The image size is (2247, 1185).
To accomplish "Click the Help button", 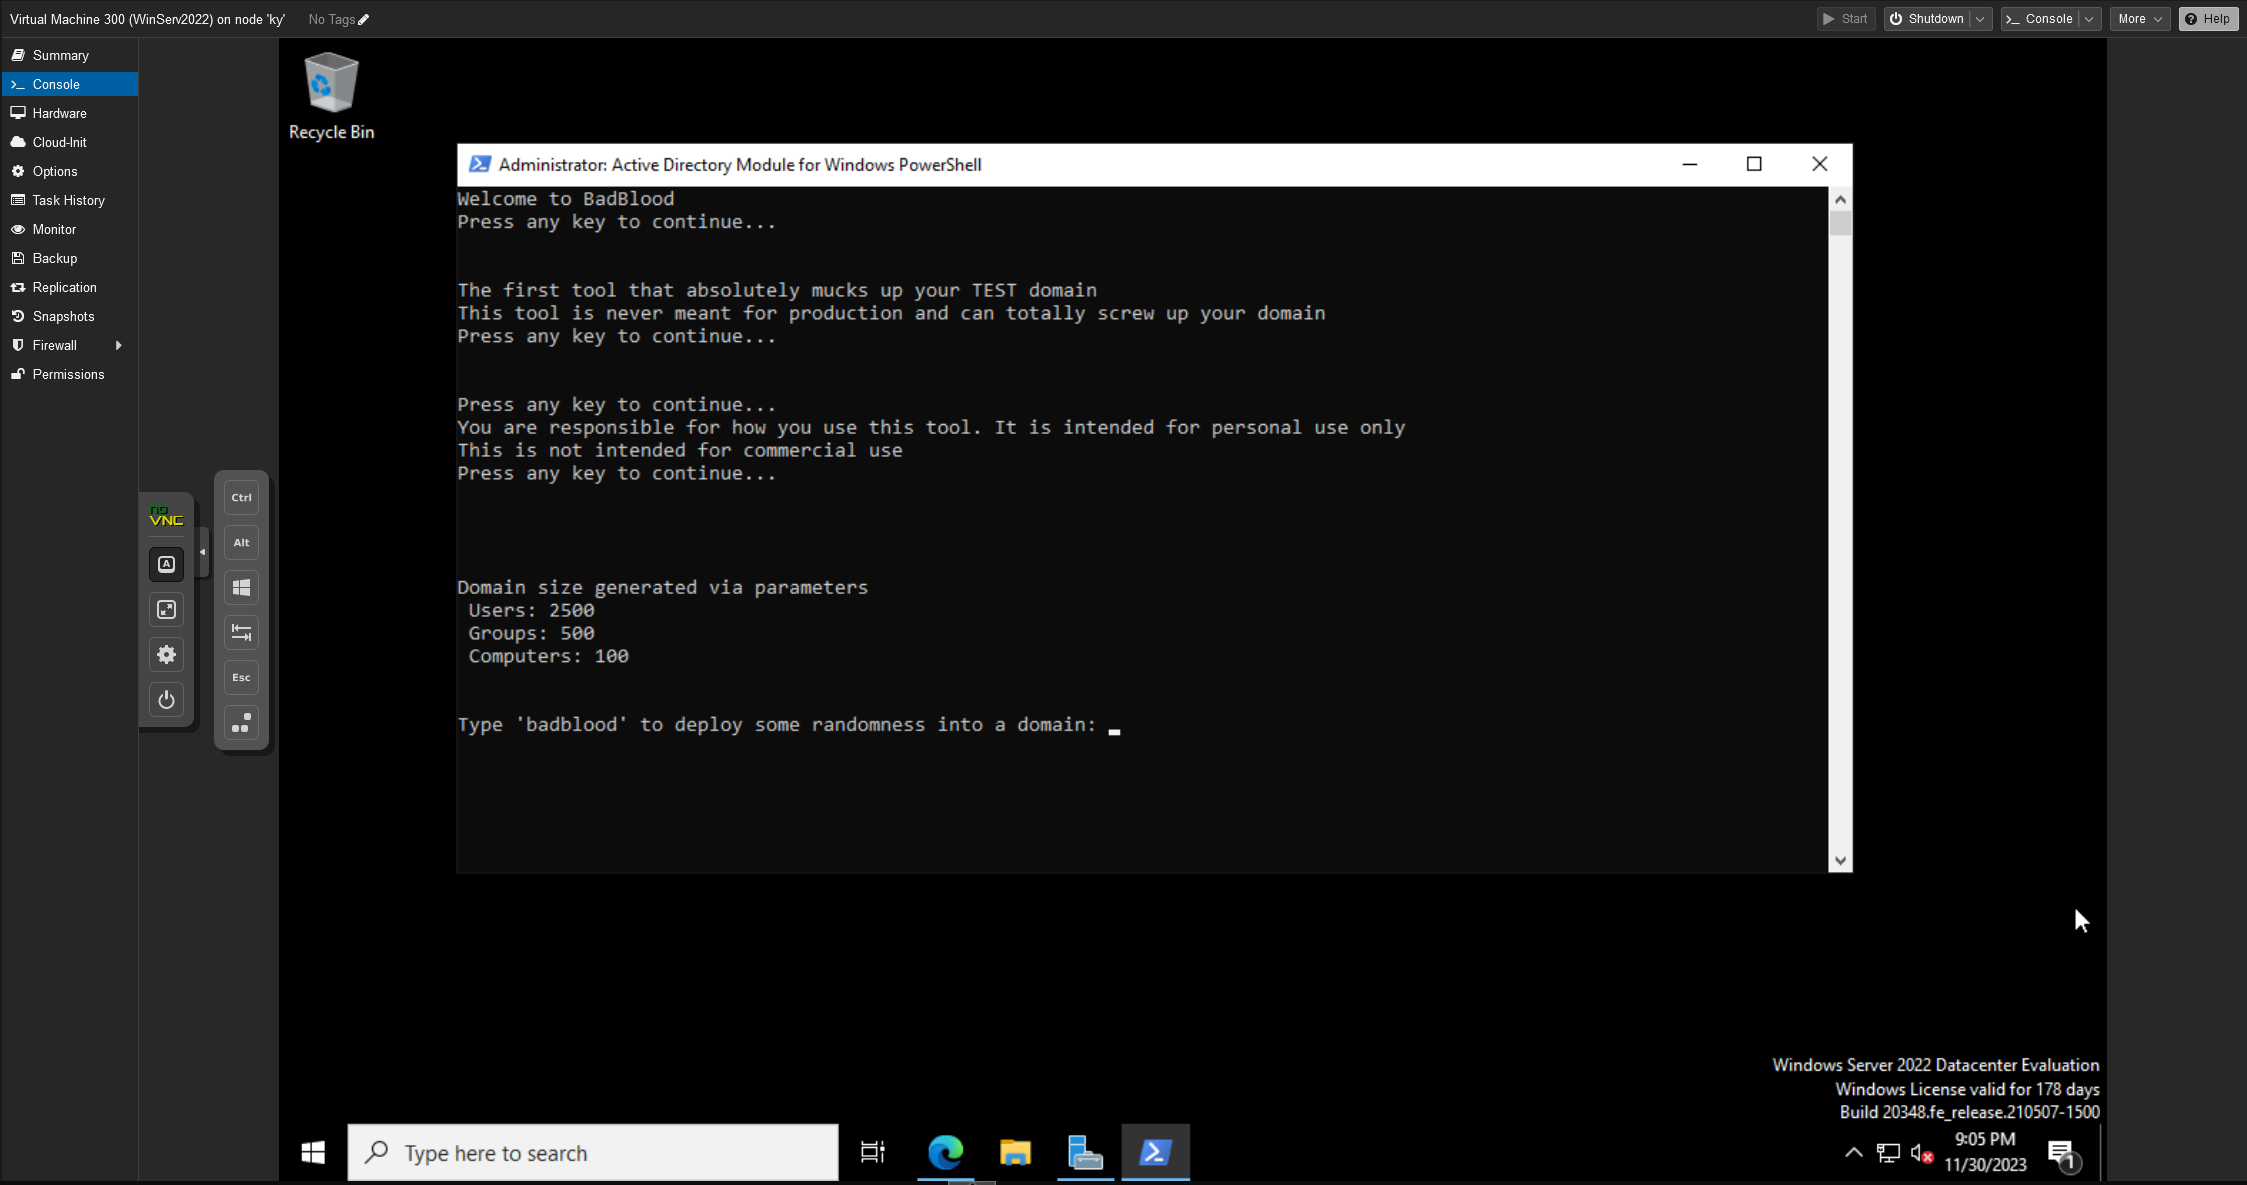I will click(x=2208, y=19).
